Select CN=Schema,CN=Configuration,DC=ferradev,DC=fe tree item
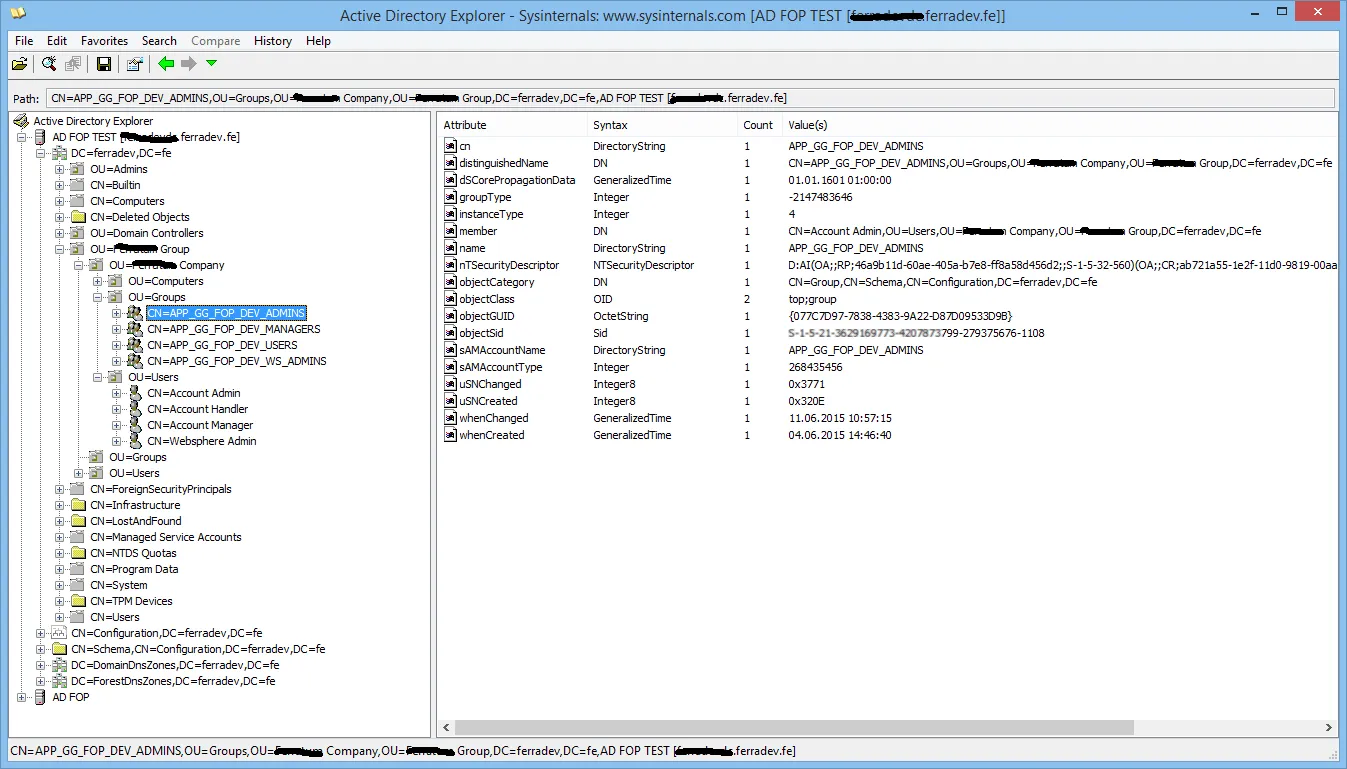This screenshot has height=769, width=1347. click(198, 649)
